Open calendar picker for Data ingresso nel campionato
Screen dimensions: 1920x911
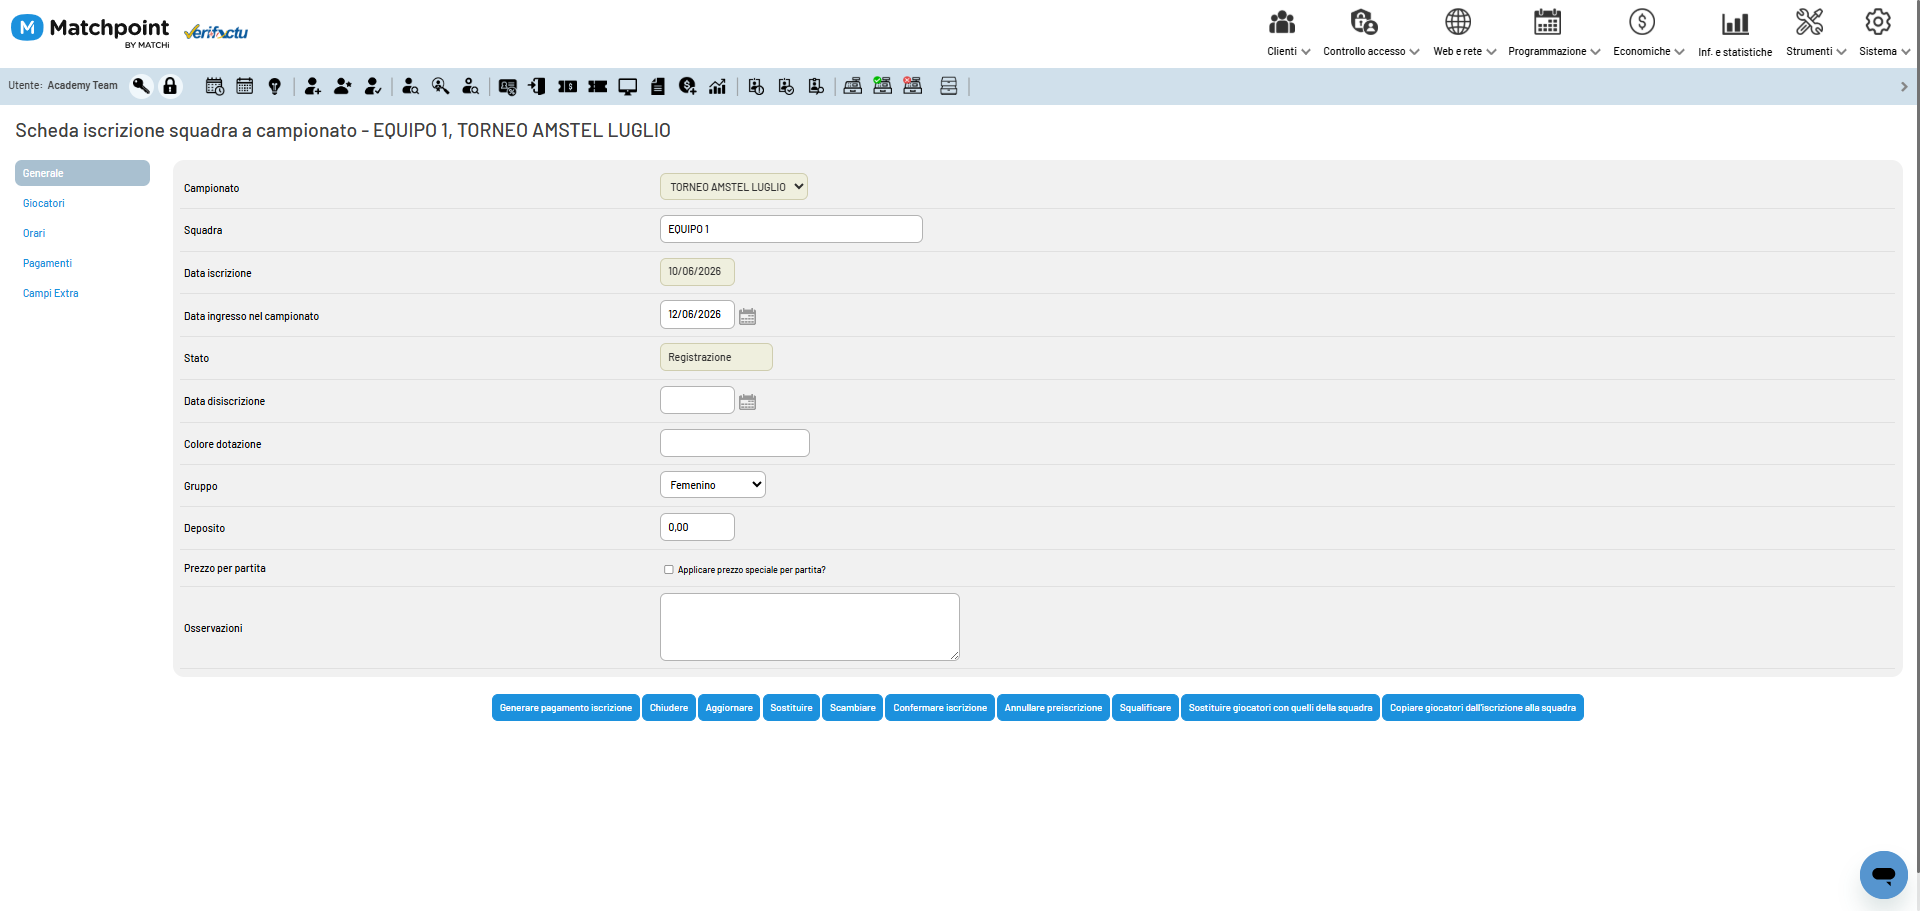click(x=747, y=316)
